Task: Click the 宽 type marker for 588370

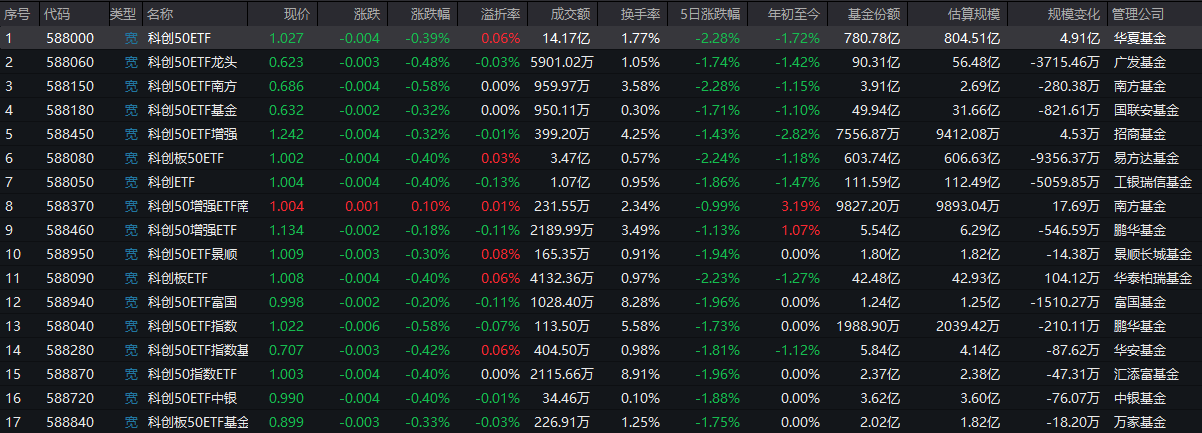Action: pyautogui.click(x=131, y=206)
